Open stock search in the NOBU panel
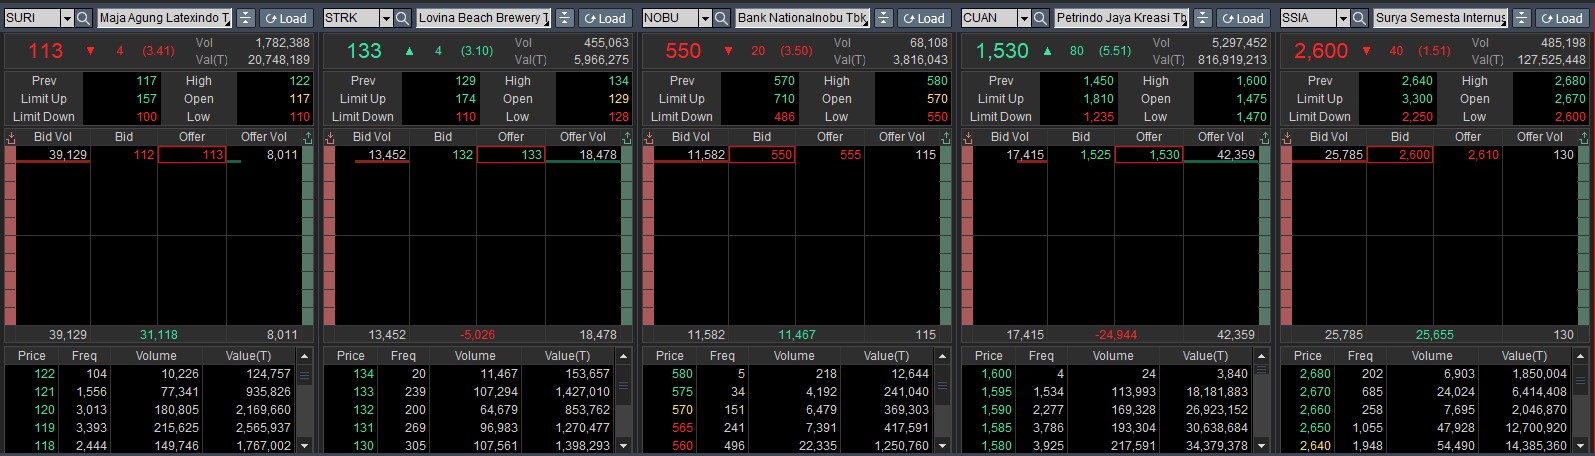Viewport: 1595px width, 456px height. [722, 18]
